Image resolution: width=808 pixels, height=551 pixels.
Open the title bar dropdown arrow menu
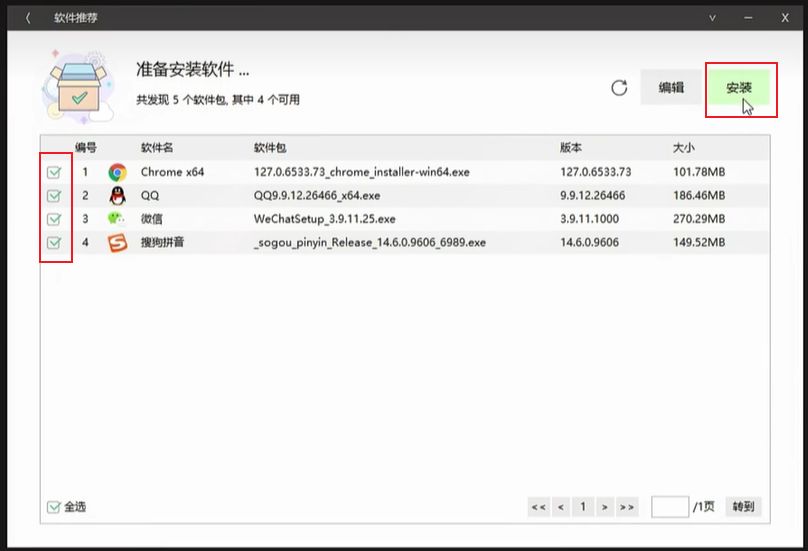pyautogui.click(x=713, y=18)
